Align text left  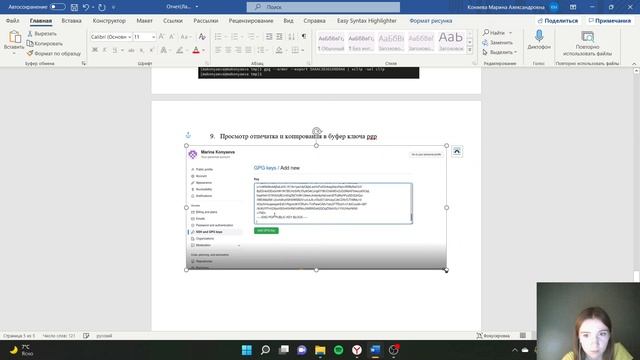tap(218, 50)
